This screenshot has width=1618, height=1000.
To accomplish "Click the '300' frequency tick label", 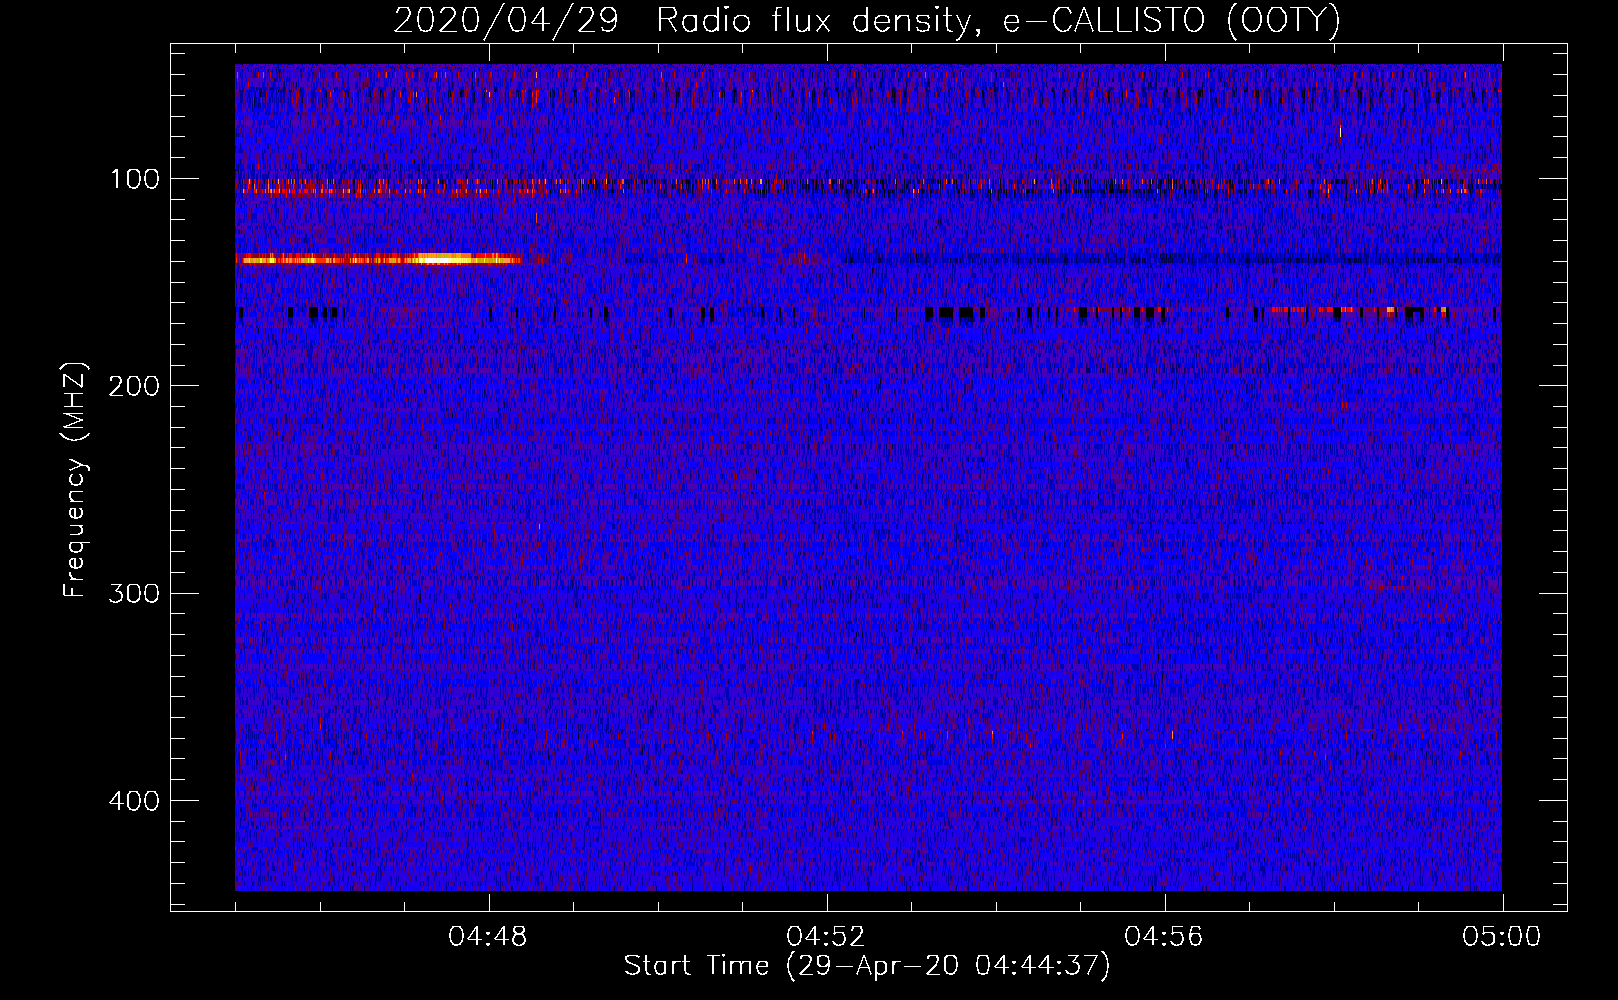I will [134, 594].
